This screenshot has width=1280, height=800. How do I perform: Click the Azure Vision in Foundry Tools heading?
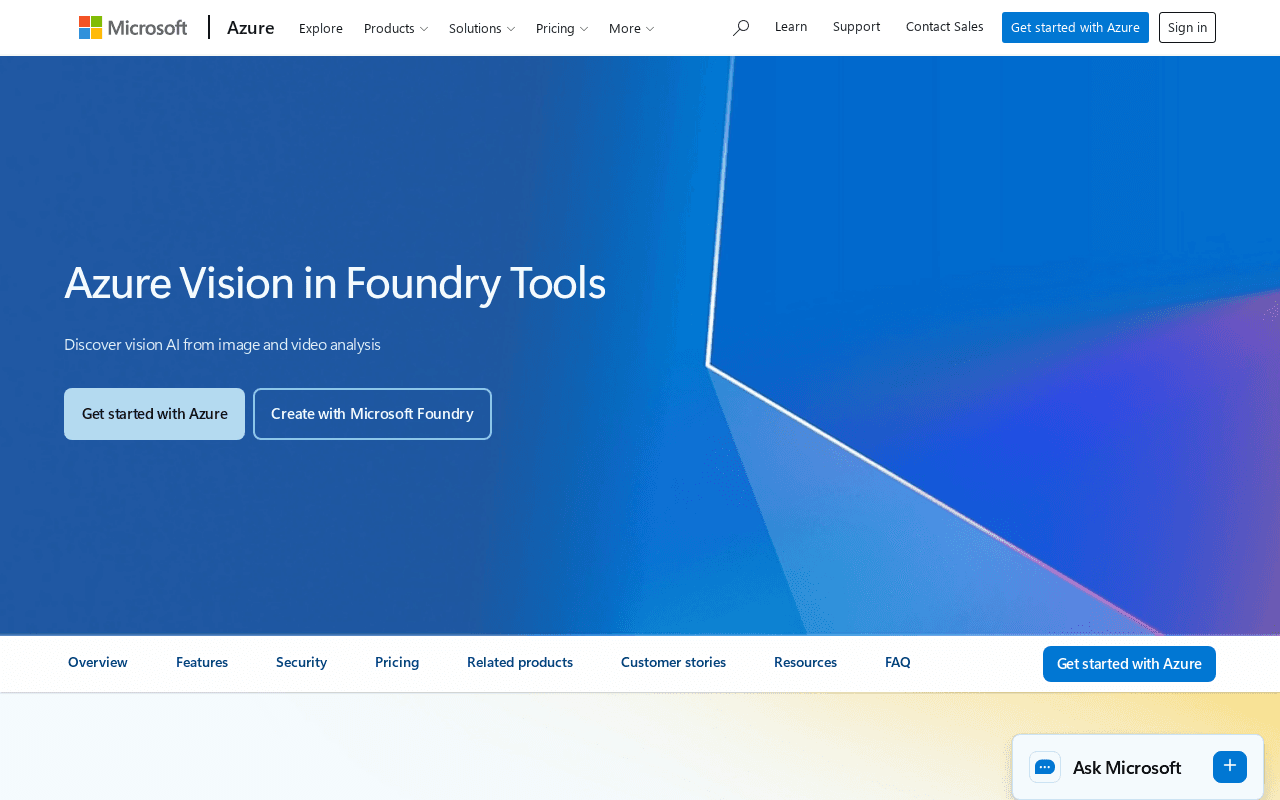click(x=335, y=283)
